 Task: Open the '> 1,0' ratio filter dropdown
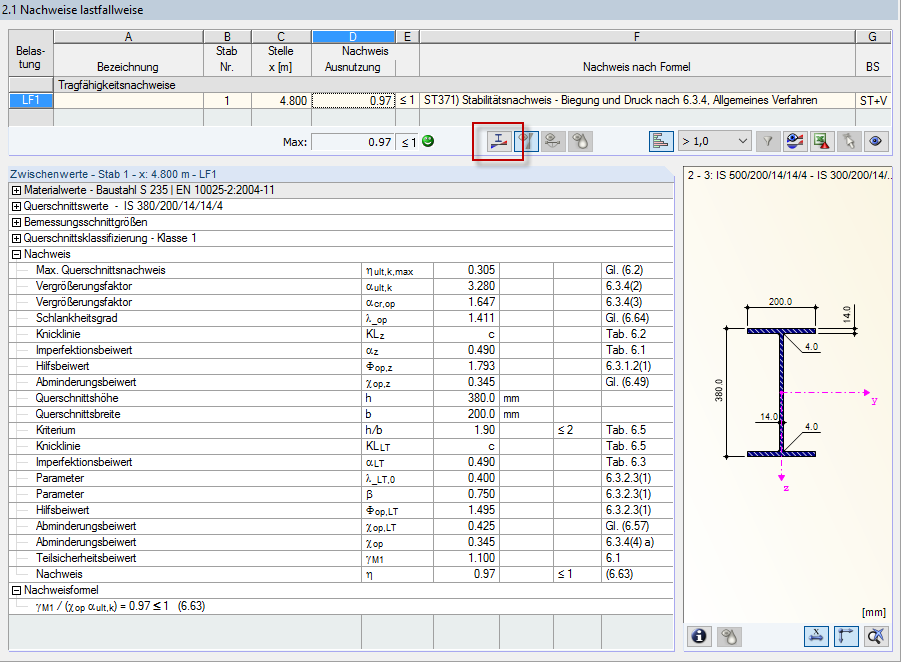(714, 142)
